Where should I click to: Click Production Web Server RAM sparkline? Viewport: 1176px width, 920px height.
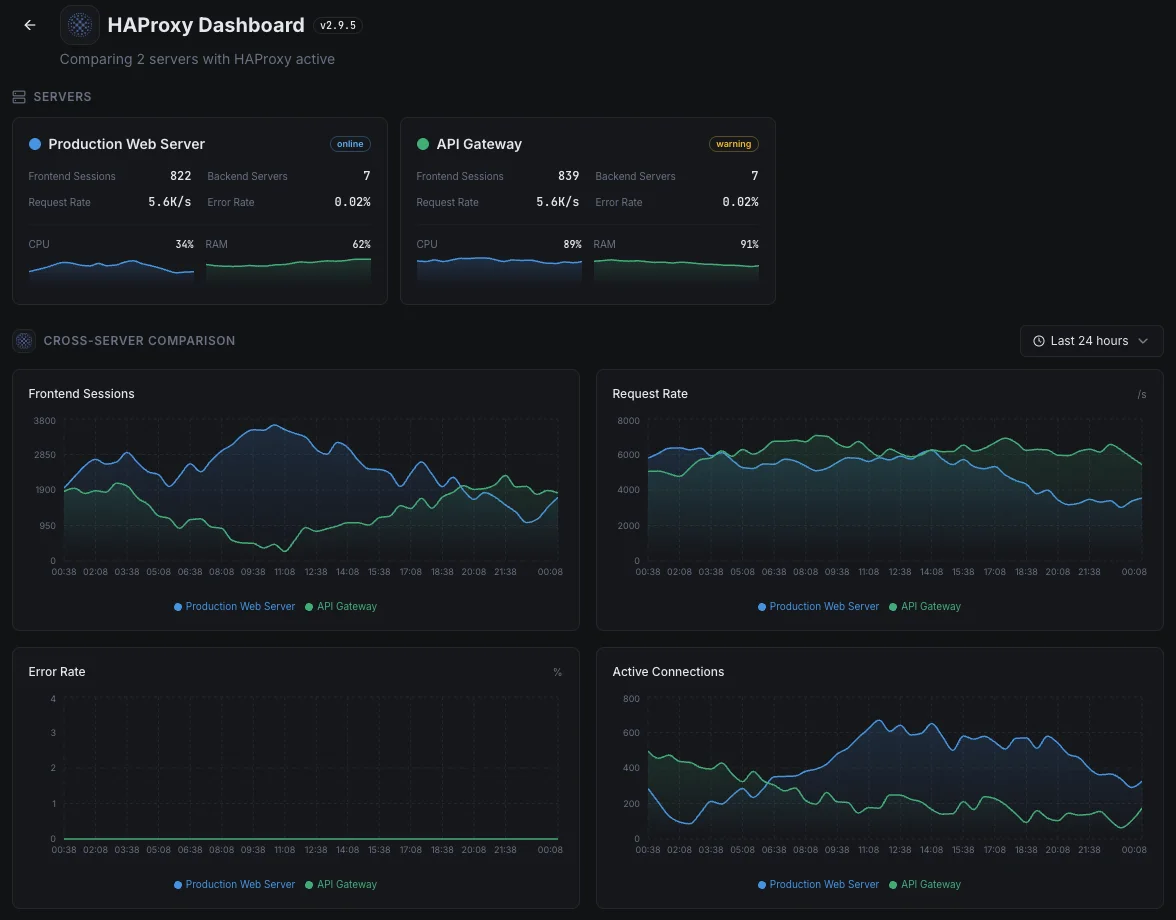(288, 270)
